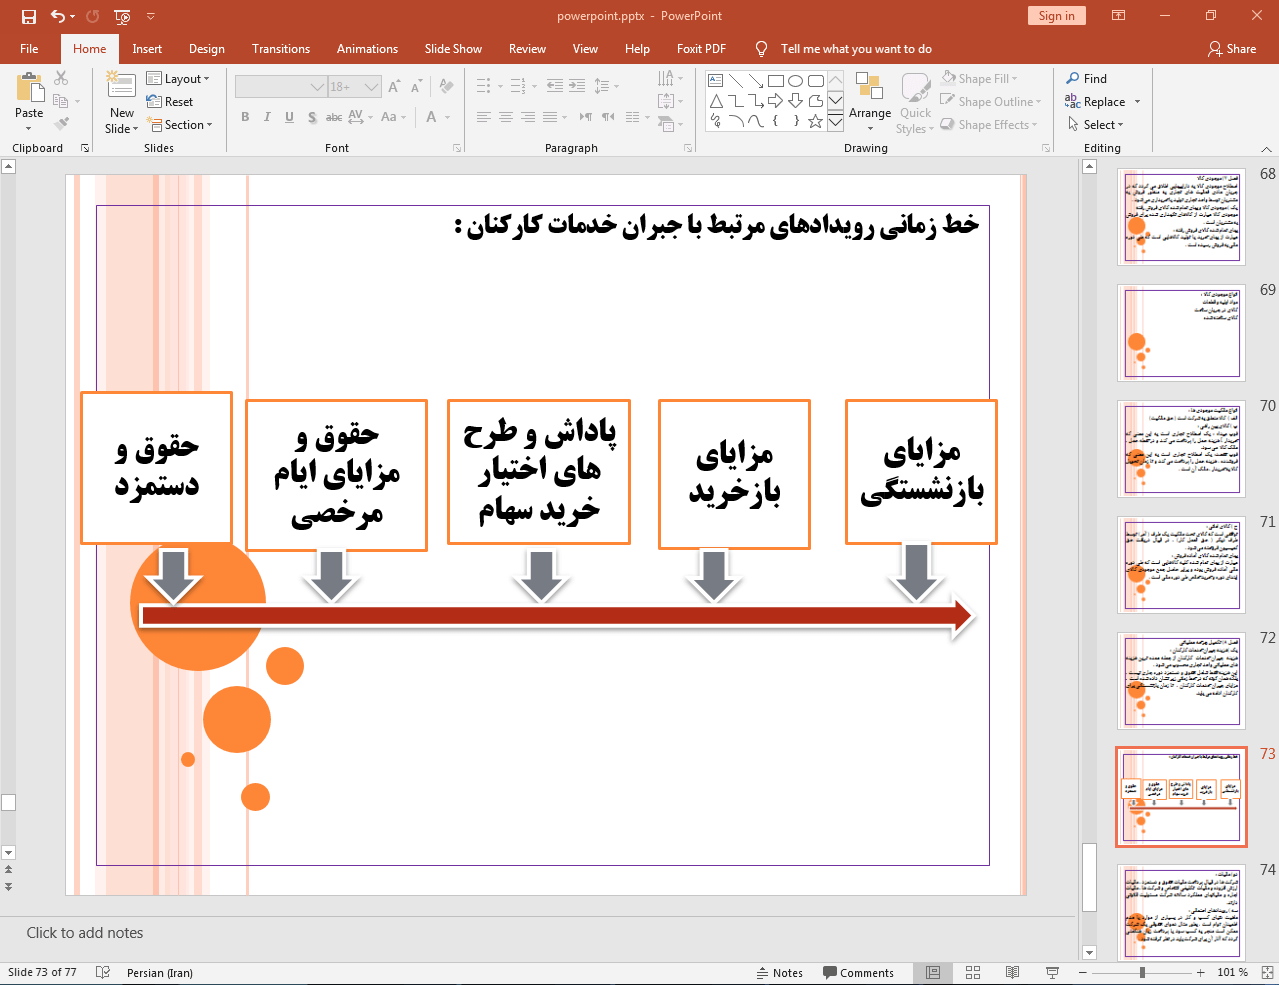The height and width of the screenshot is (985, 1279).
Task: Undo the last action
Action: point(58,16)
